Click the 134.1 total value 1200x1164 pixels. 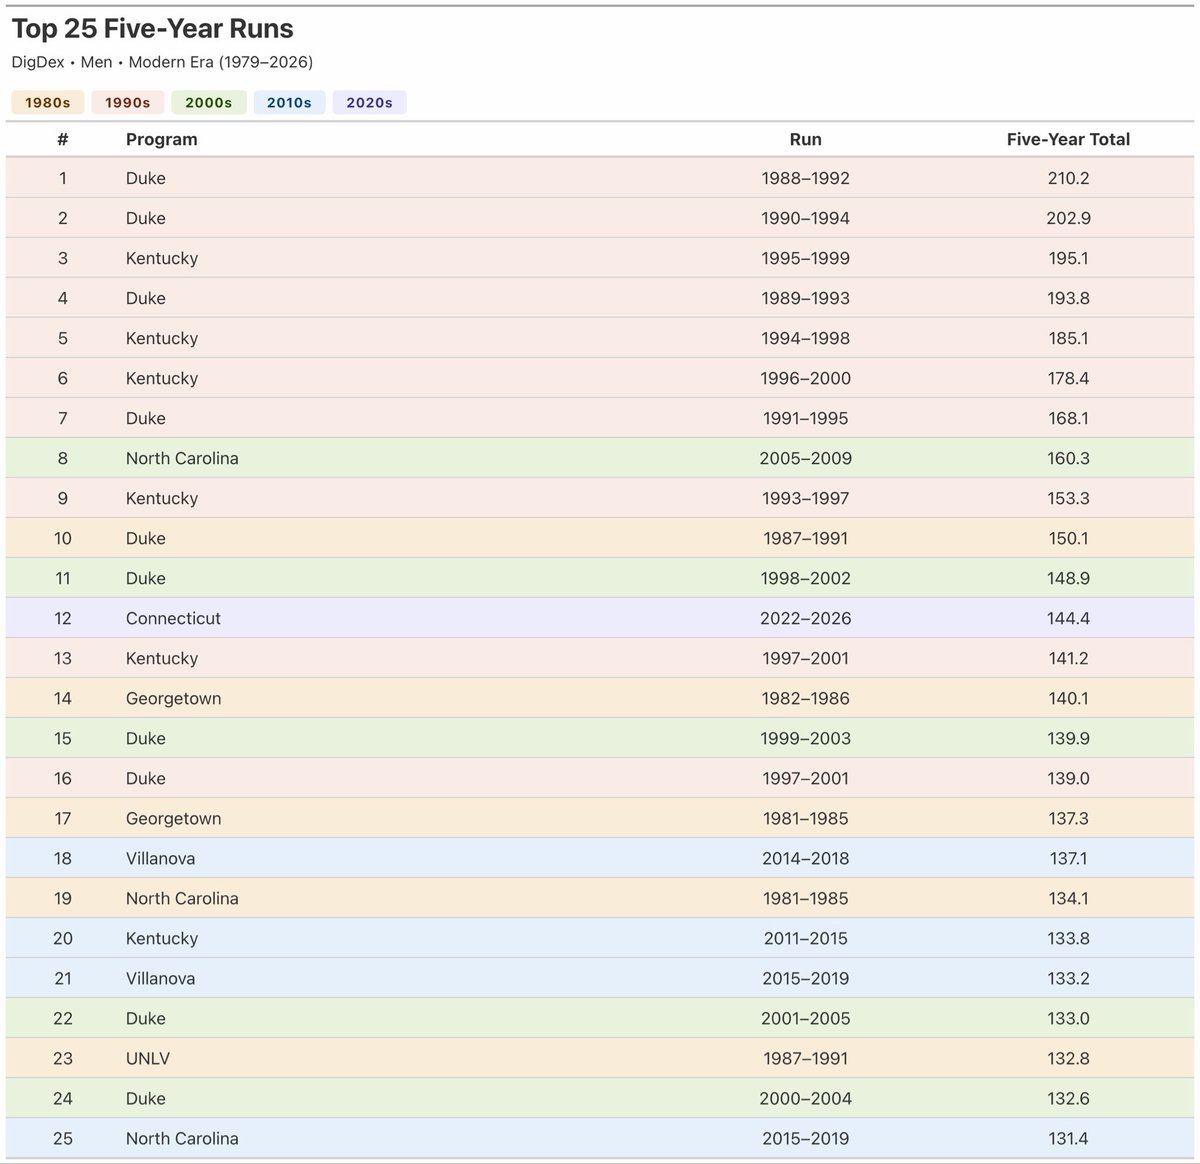pyautogui.click(x=1068, y=898)
